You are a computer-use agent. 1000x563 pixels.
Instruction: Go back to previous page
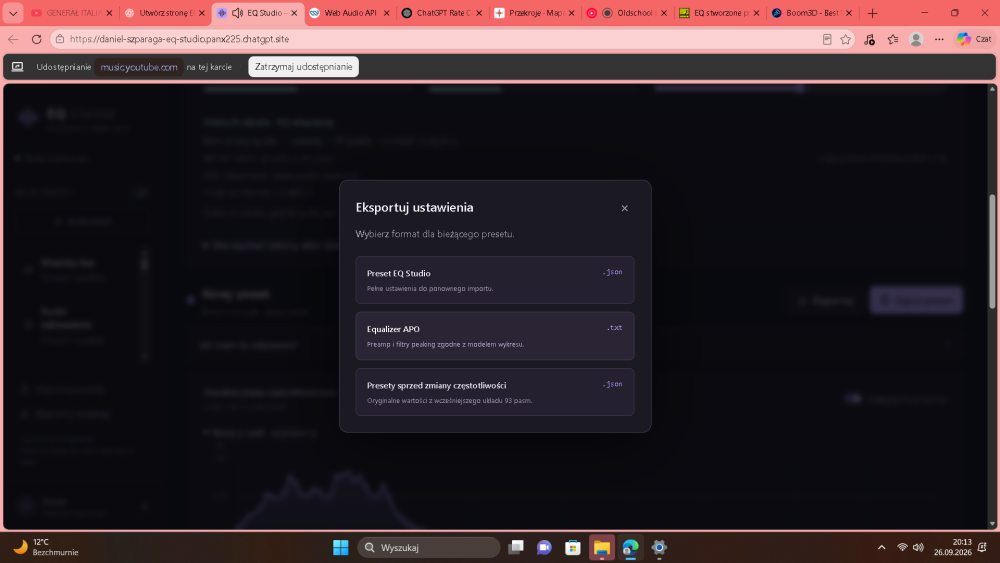13,39
